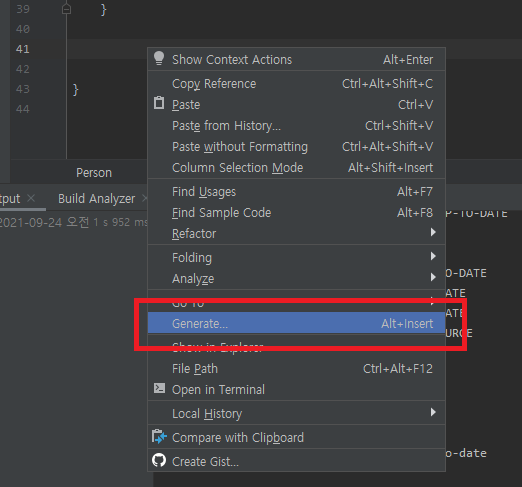This screenshot has width=522, height=487.
Task: Select Copy Reference menu entry
Action: coord(297,84)
